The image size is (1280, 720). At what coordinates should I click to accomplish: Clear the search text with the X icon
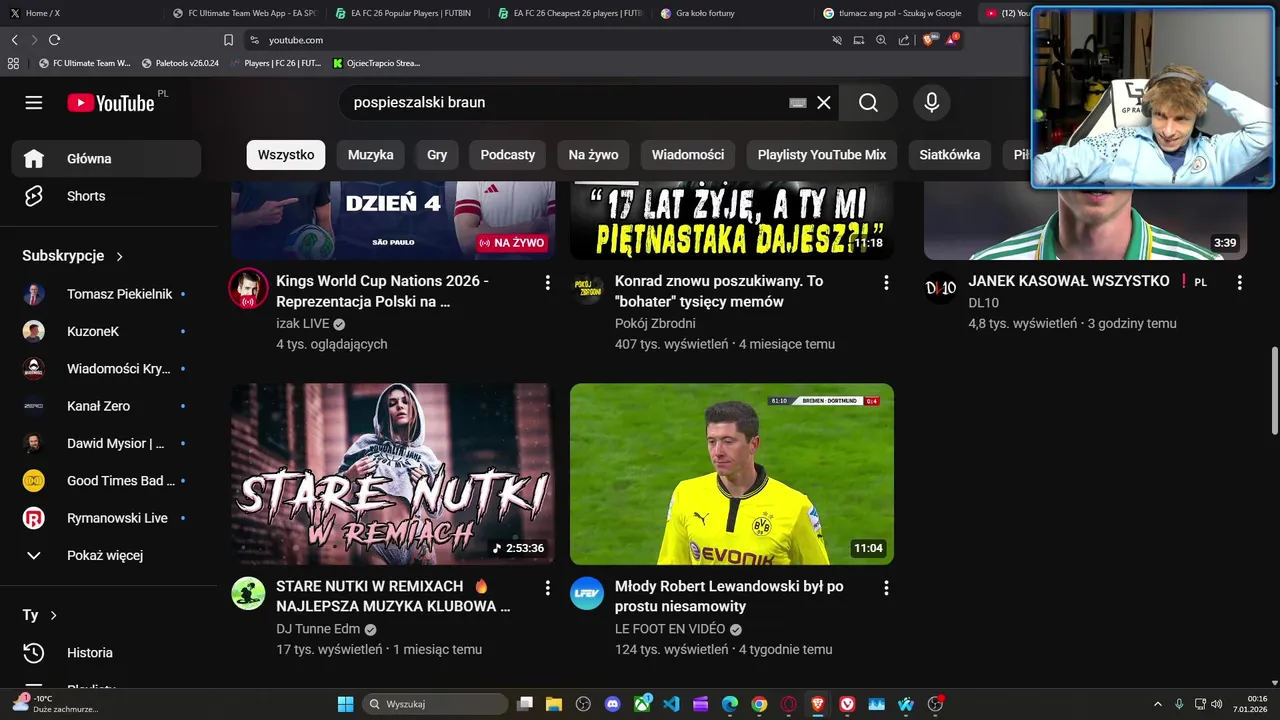click(824, 103)
